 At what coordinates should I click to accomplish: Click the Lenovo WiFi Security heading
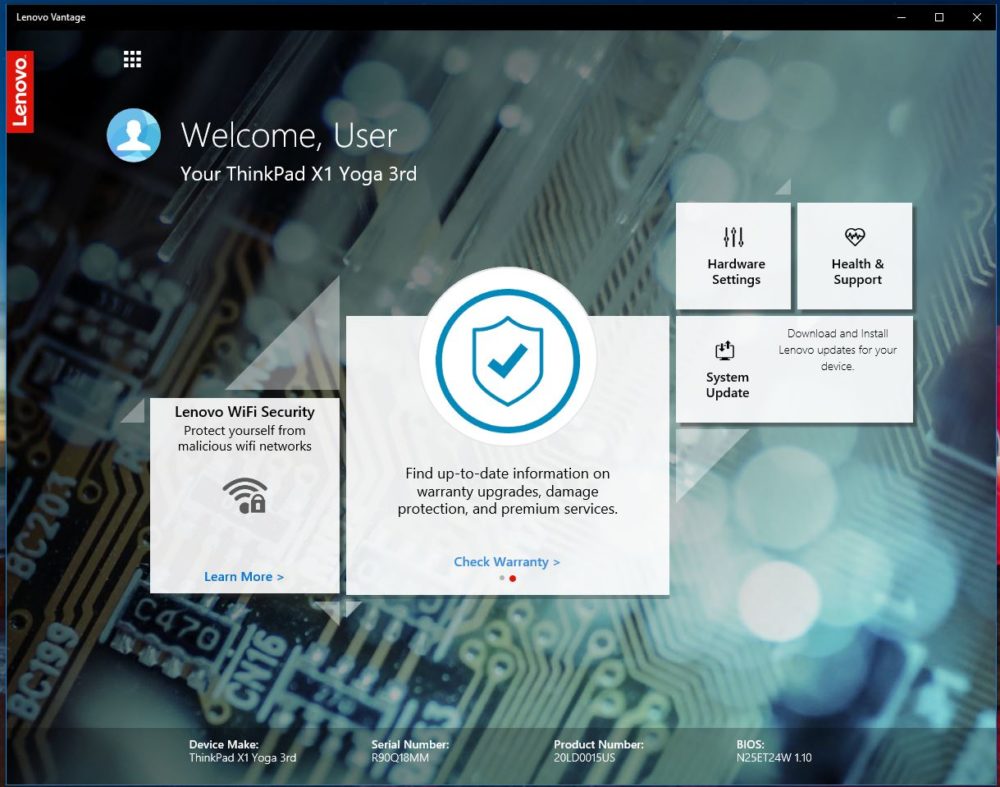[x=245, y=412]
